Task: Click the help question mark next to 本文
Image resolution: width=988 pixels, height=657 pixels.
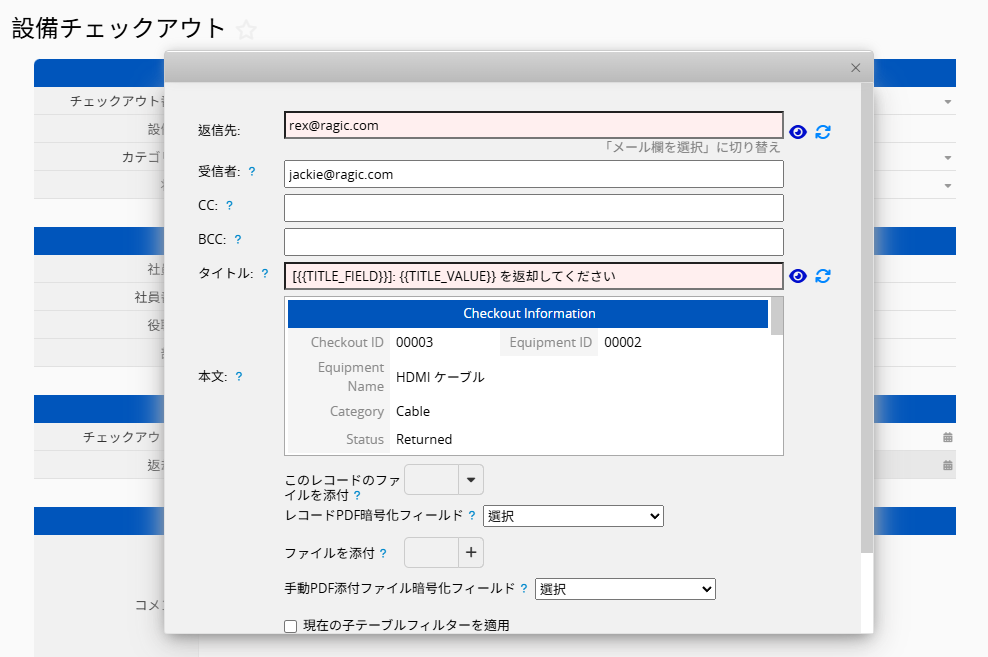Action: coord(239,377)
